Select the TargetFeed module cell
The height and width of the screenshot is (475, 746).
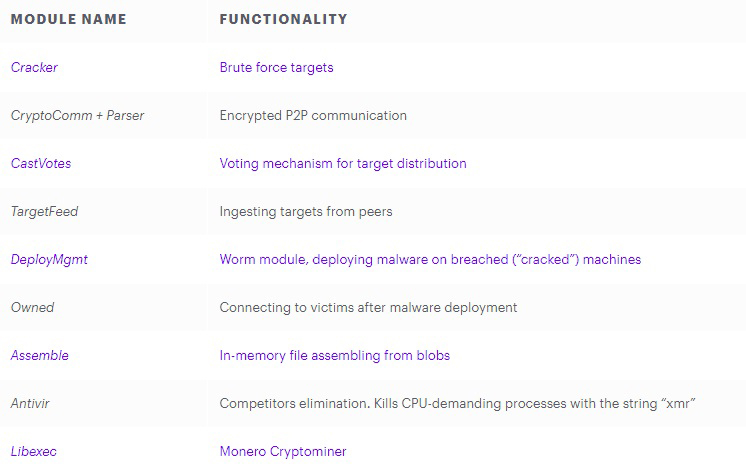44,212
